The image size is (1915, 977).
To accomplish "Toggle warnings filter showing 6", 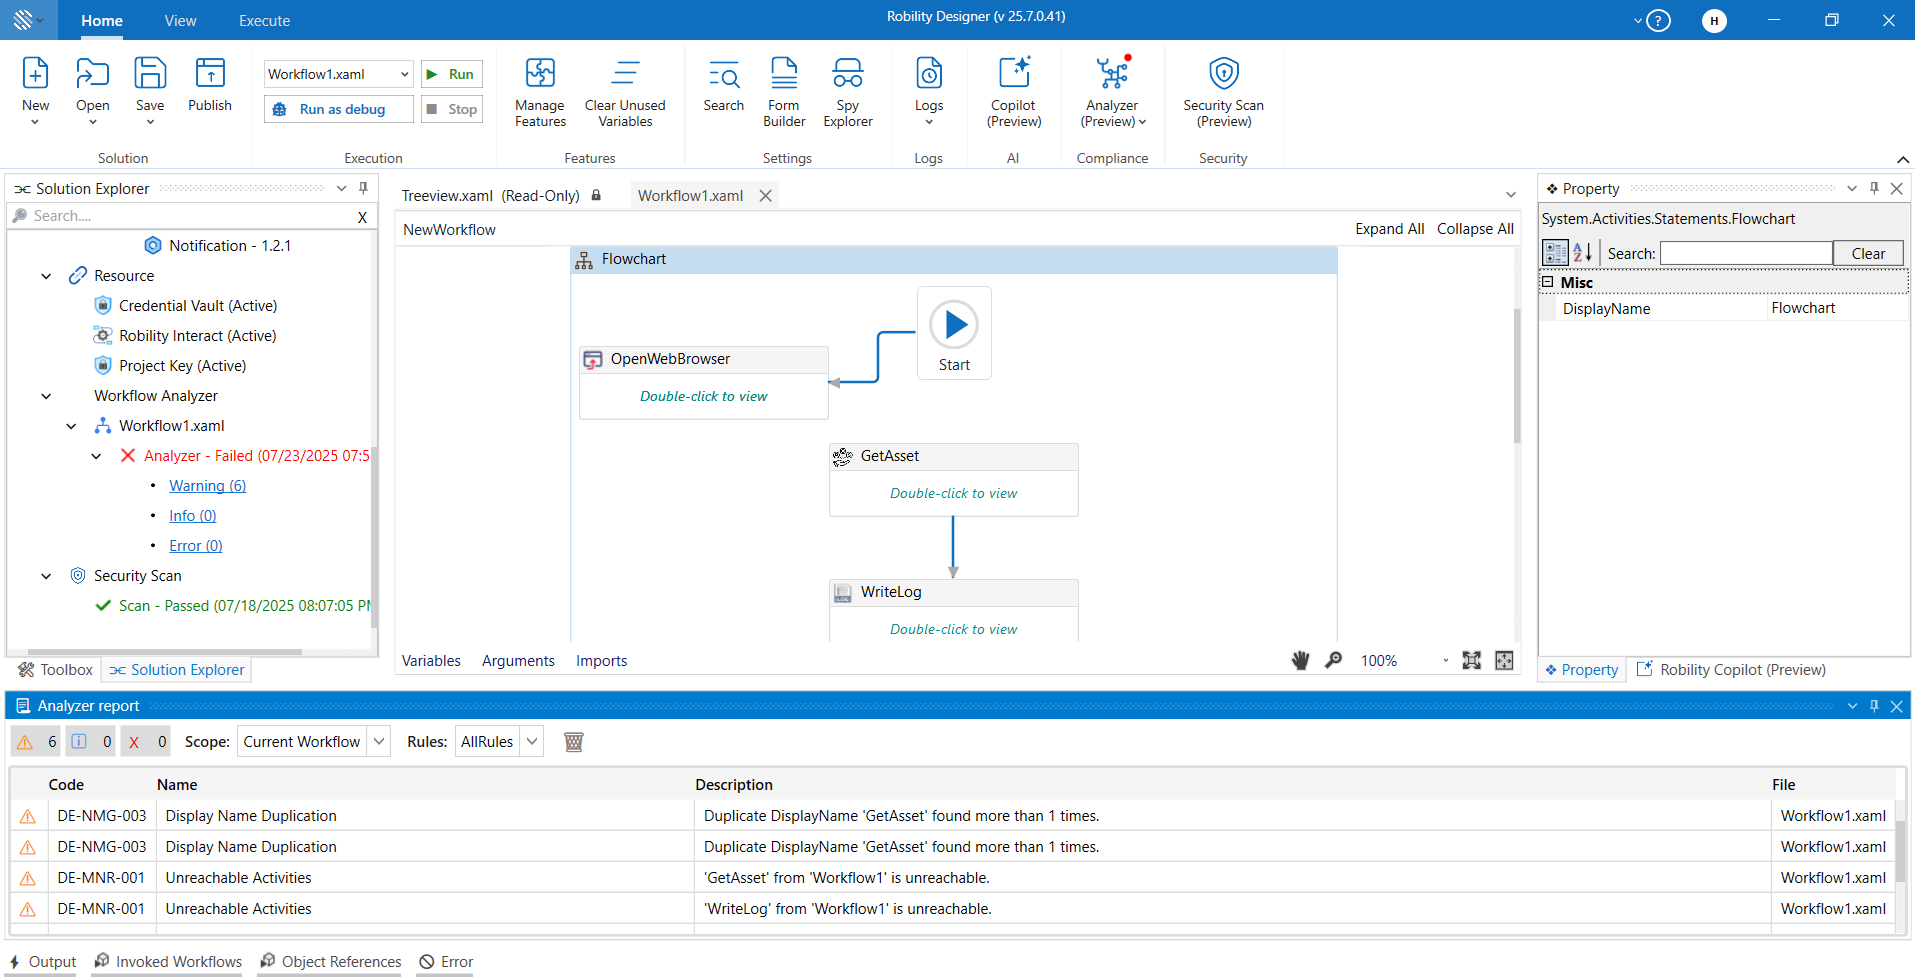I will (x=37, y=742).
